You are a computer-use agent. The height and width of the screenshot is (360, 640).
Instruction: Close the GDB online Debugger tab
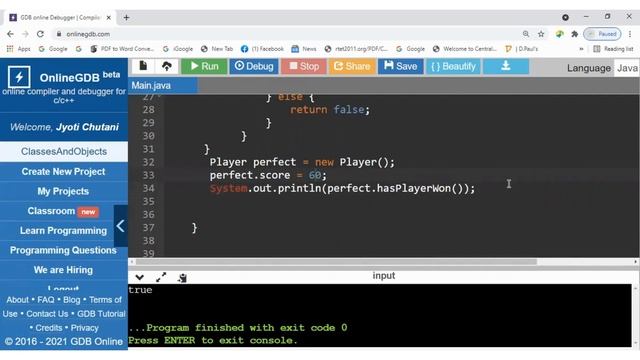(x=109, y=18)
